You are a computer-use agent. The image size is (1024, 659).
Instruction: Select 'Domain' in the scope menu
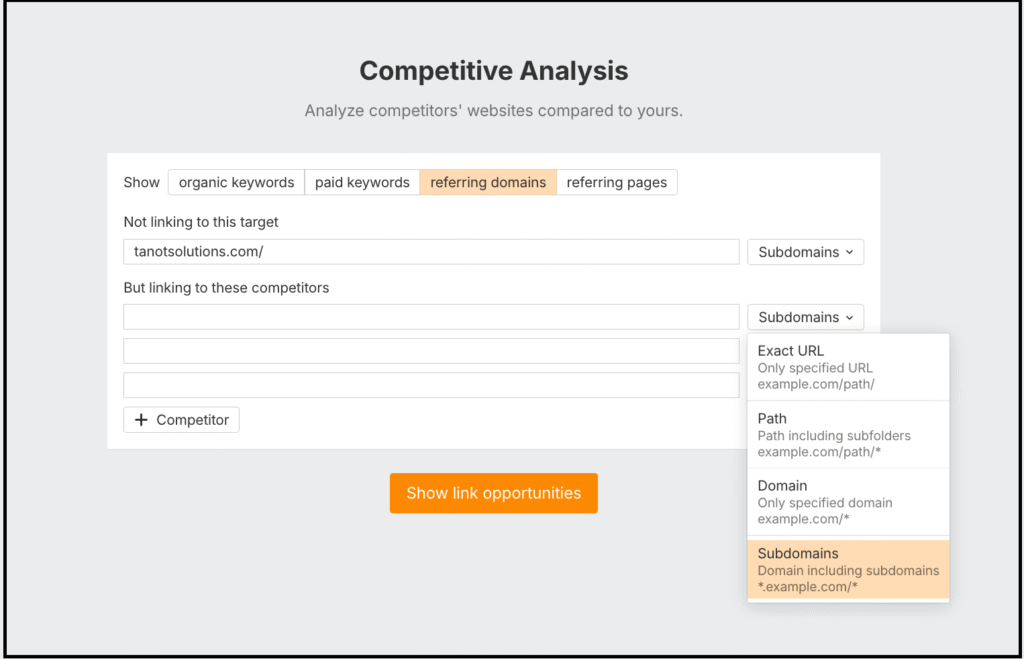[848, 501]
